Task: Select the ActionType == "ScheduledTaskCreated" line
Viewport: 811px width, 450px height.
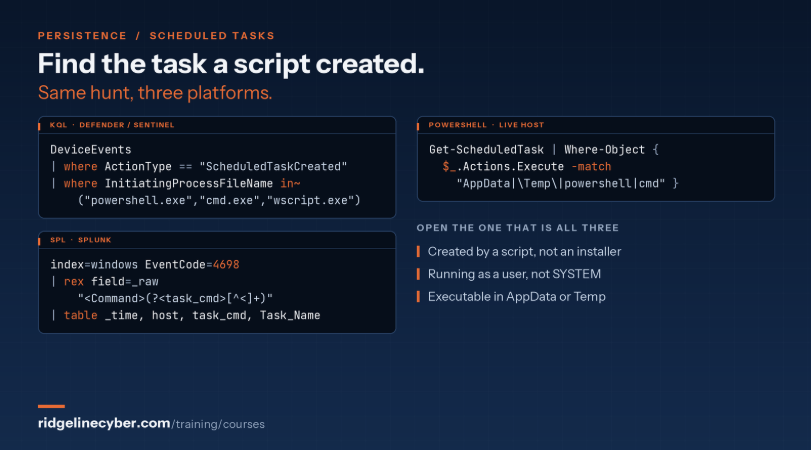Action: tap(199, 167)
